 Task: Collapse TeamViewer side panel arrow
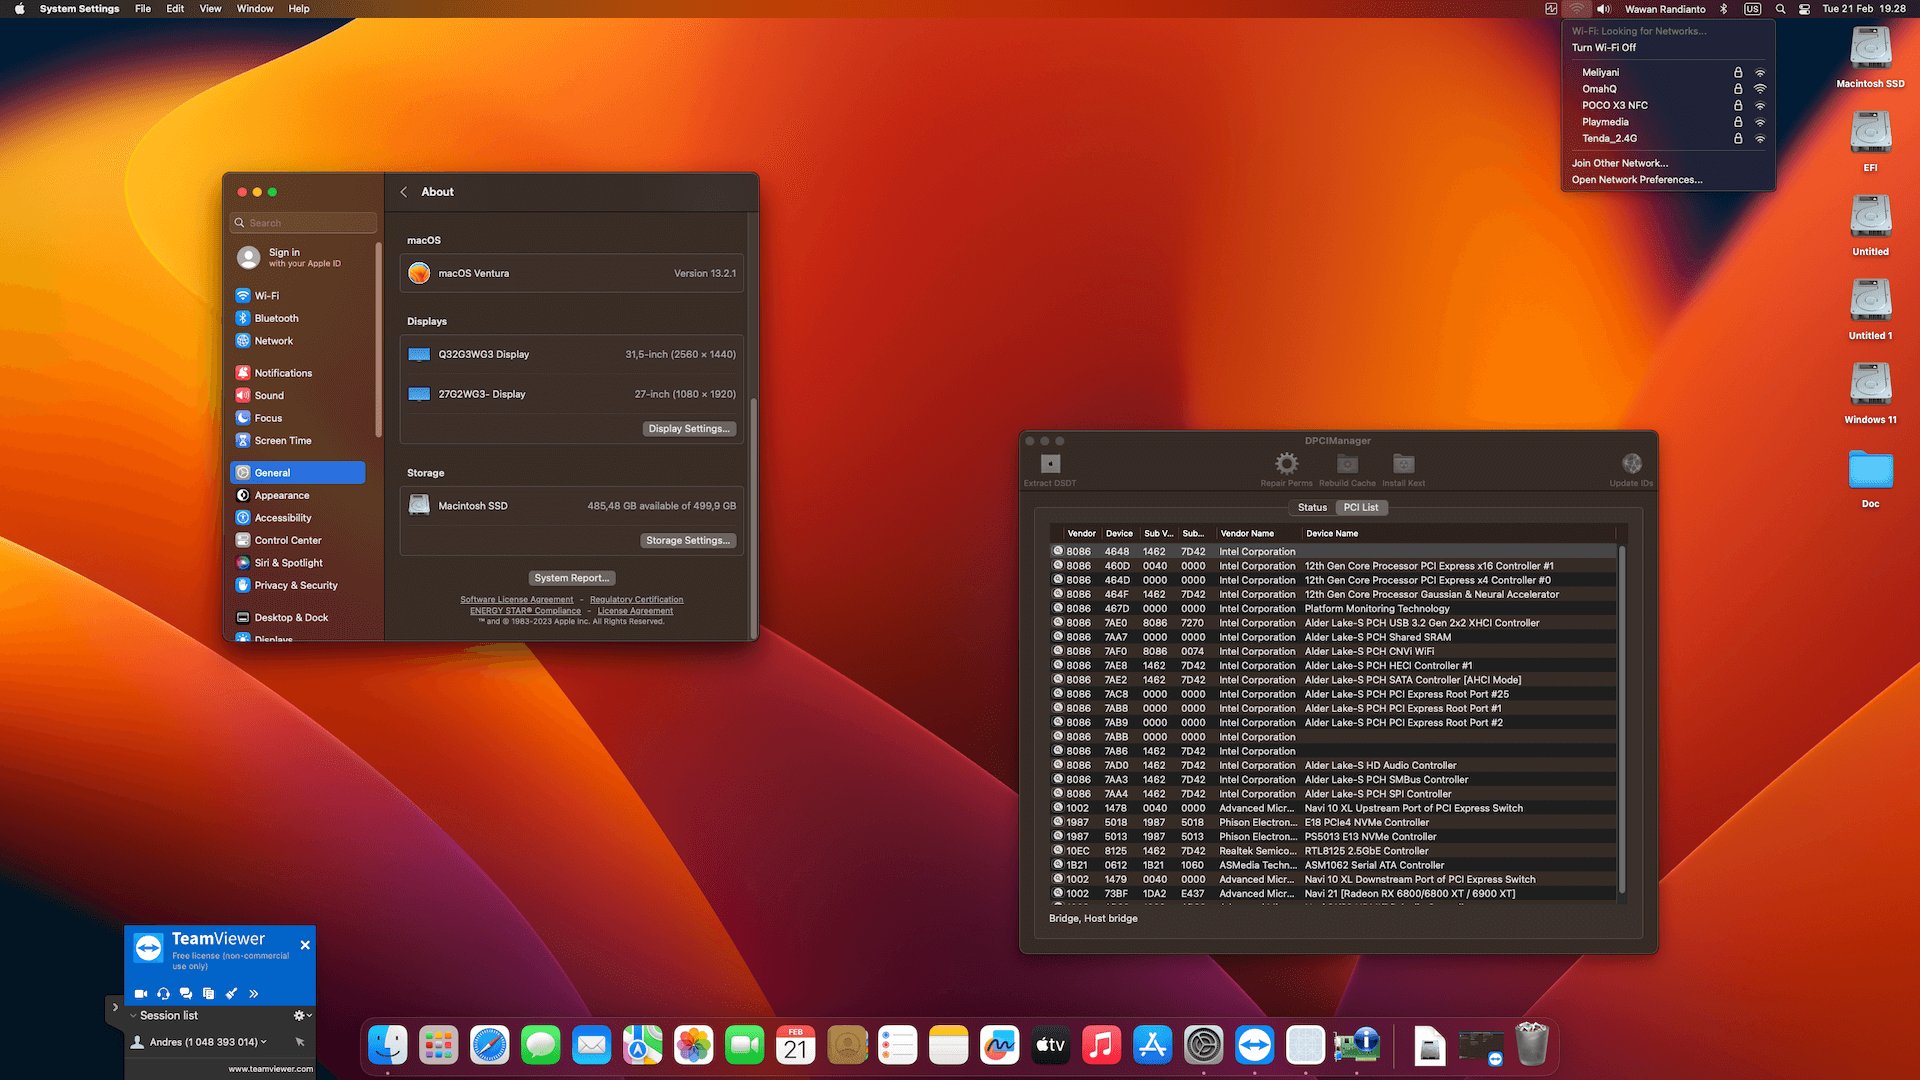pyautogui.click(x=114, y=1008)
